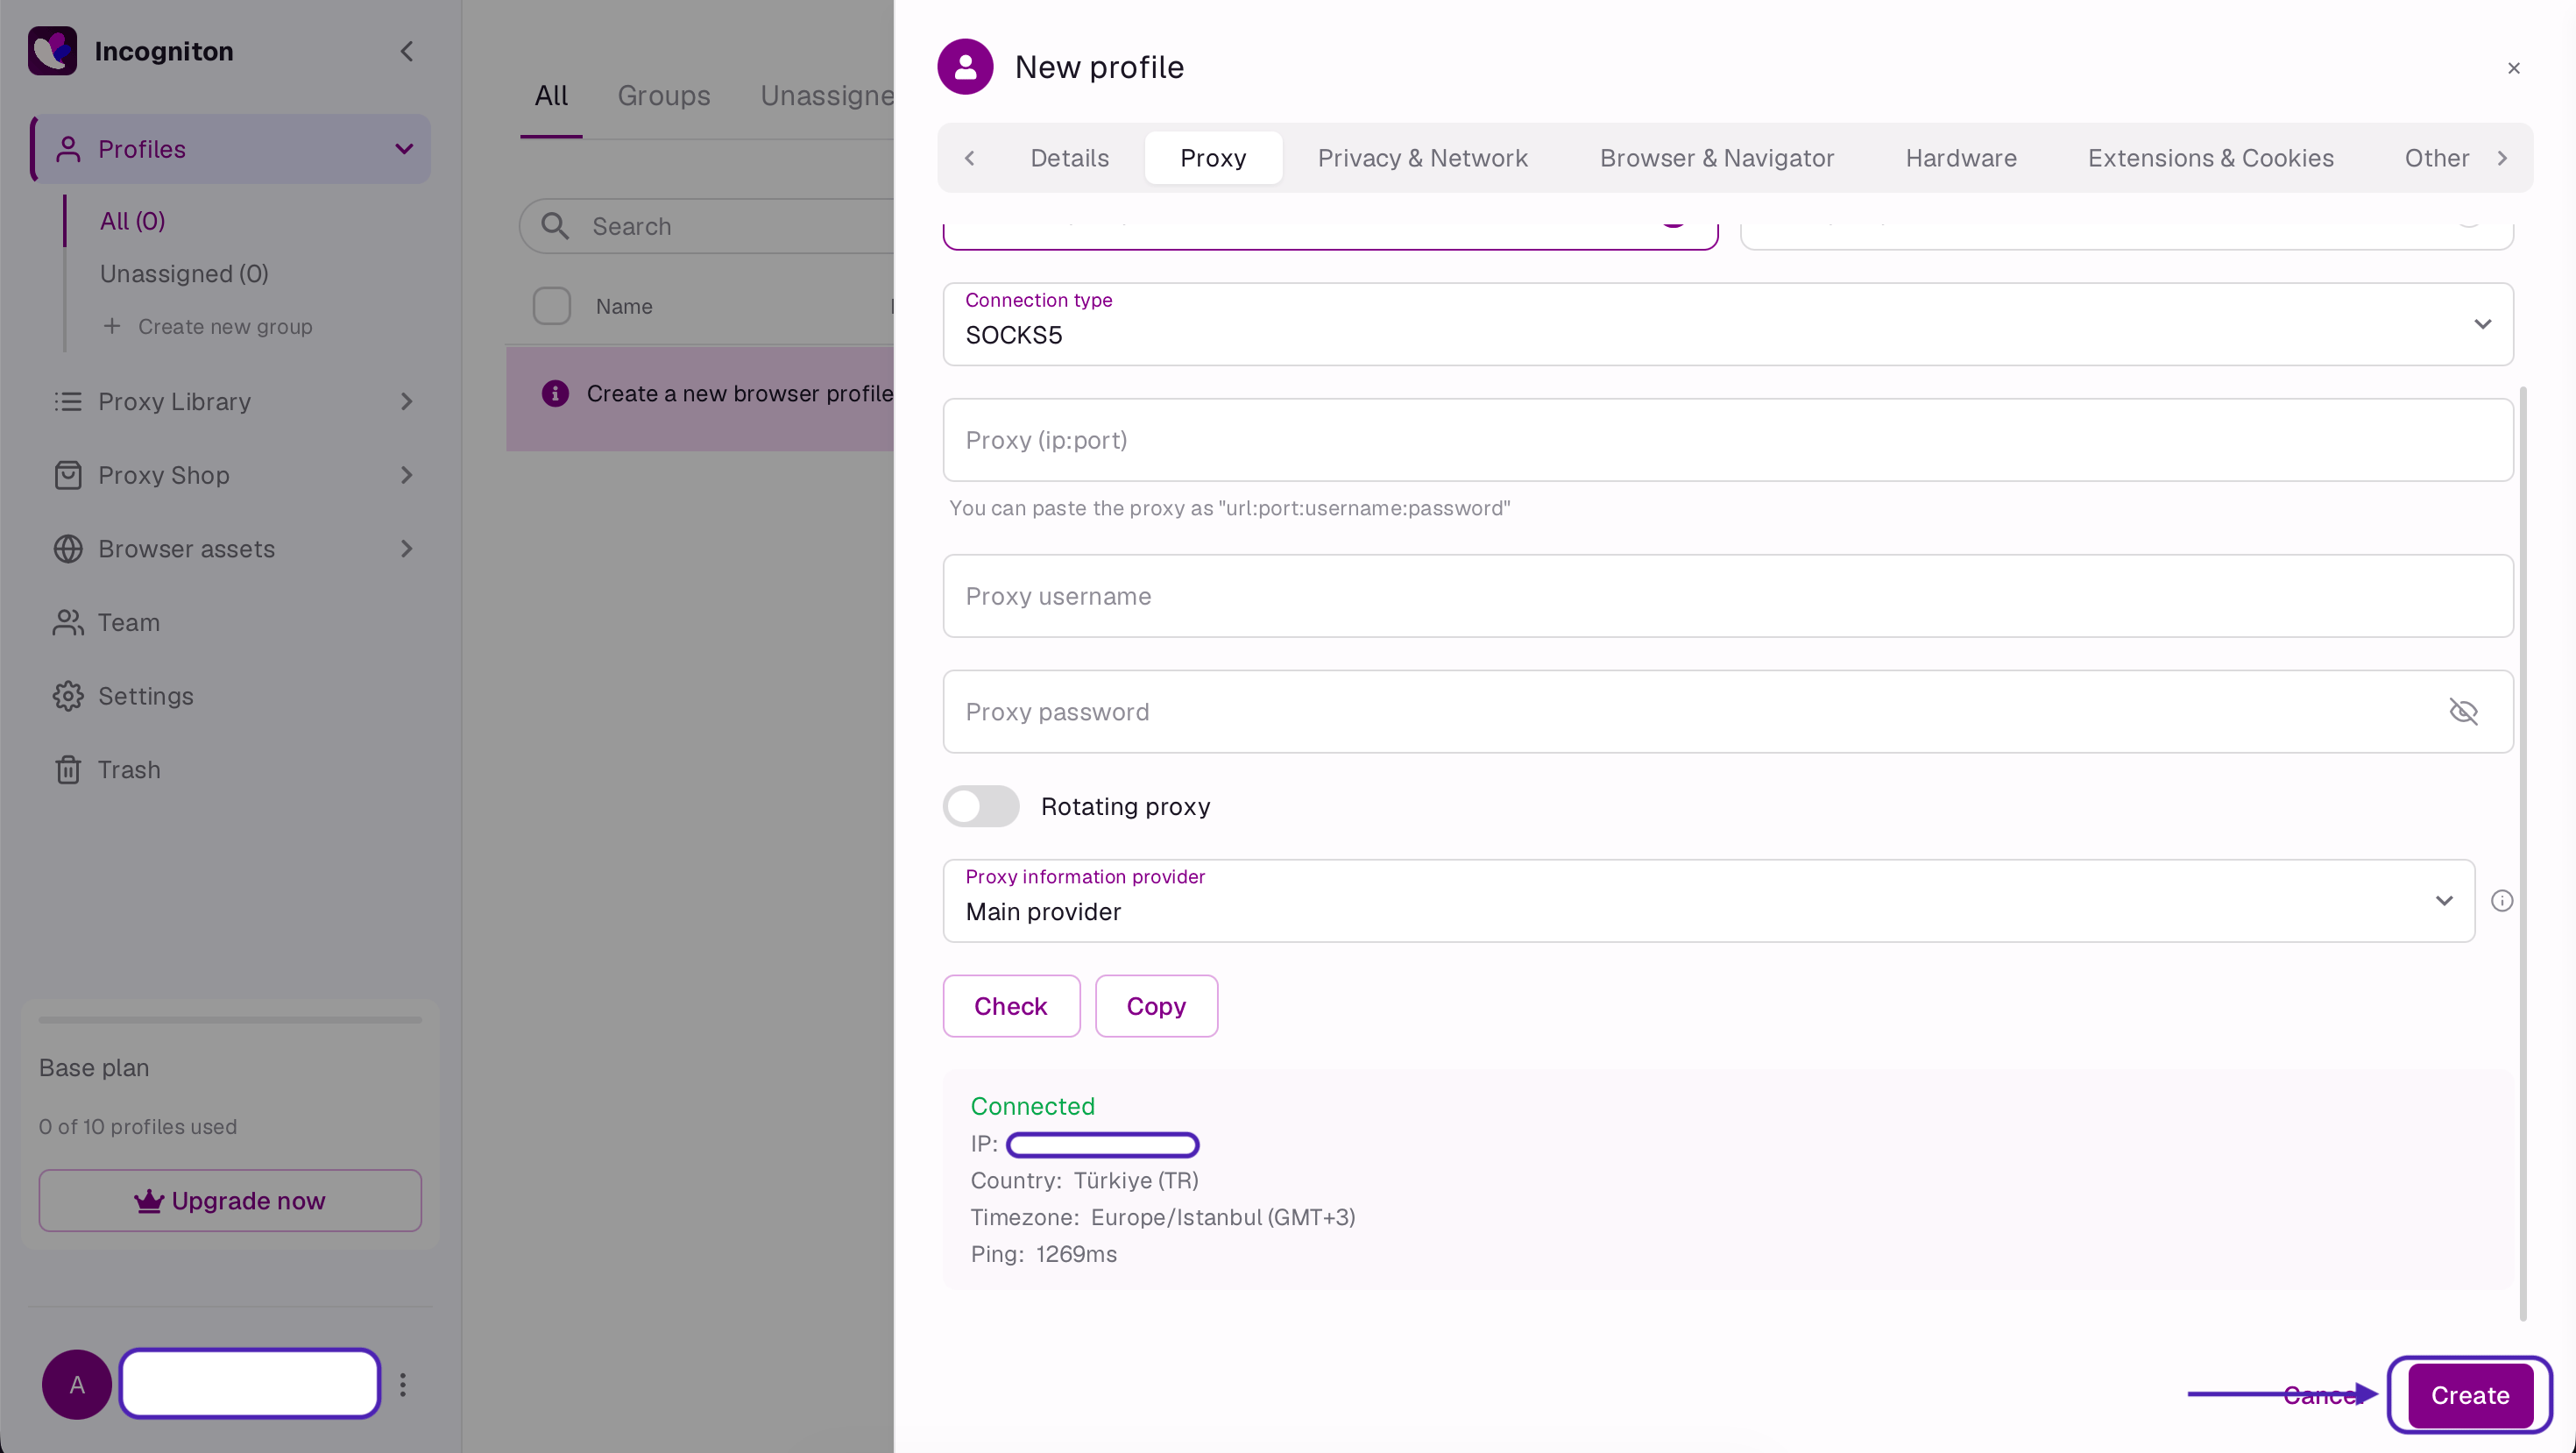Click the Cancel button
The width and height of the screenshot is (2576, 1453).
click(x=2322, y=1395)
